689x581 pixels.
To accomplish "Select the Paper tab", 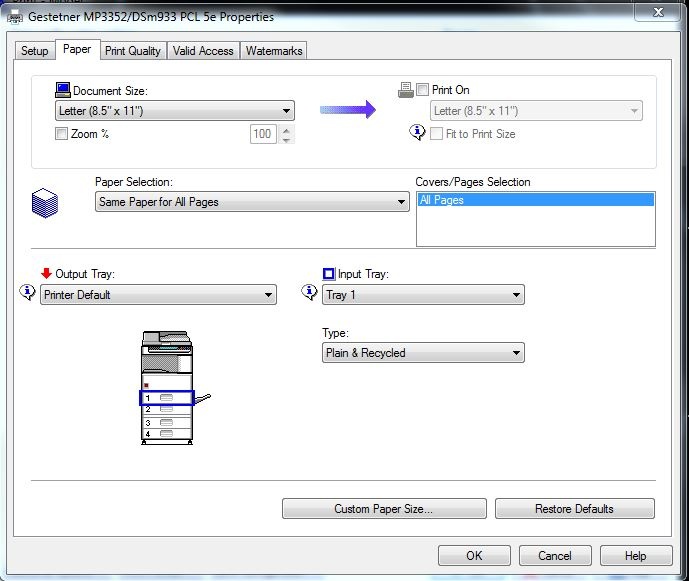I will click(77, 49).
